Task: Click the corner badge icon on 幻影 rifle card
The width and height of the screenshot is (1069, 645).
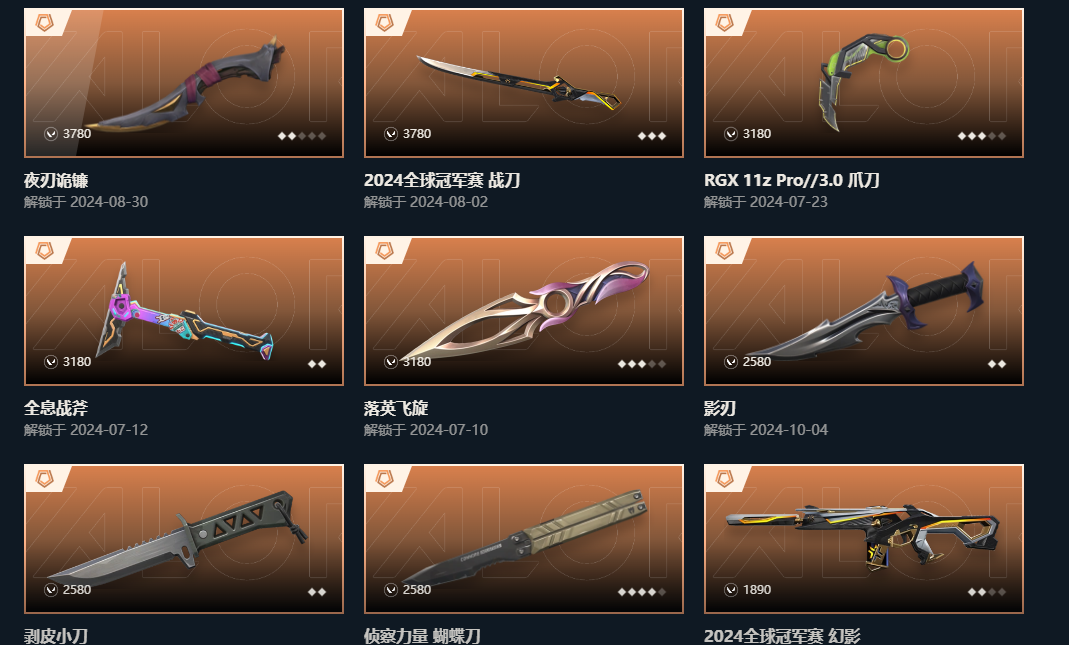Action: 724,479
